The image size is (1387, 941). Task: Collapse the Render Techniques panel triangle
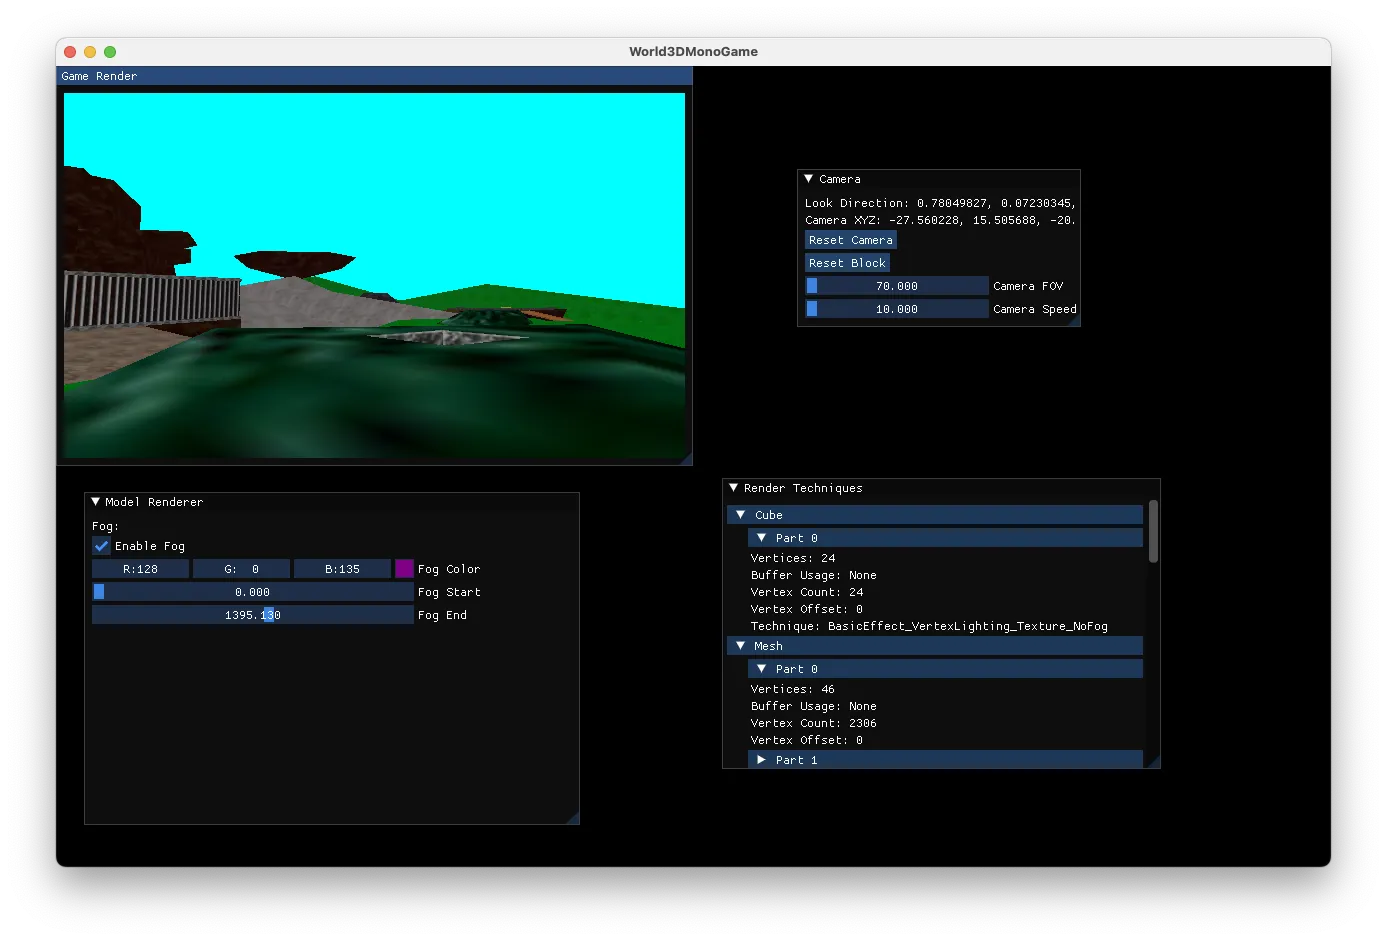tap(734, 488)
